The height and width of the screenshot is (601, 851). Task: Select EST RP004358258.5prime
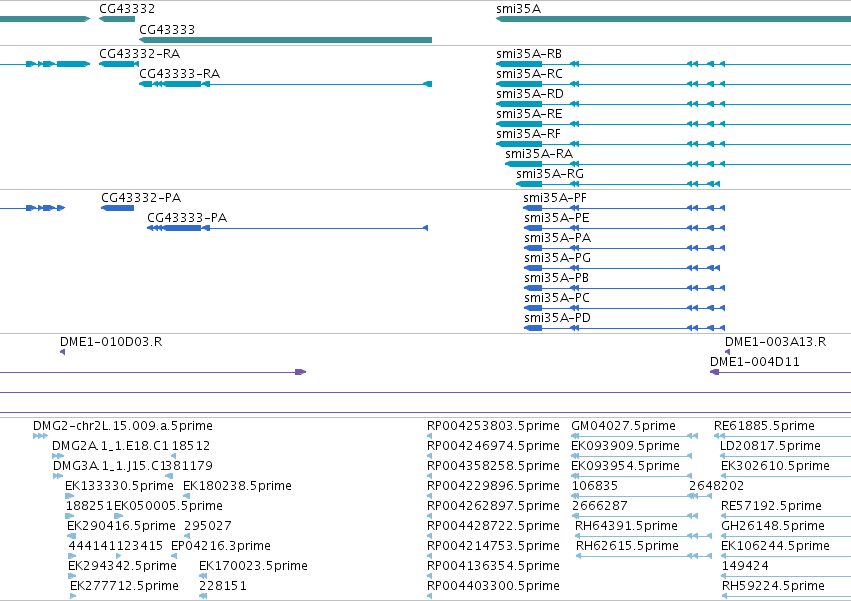pos(493,466)
